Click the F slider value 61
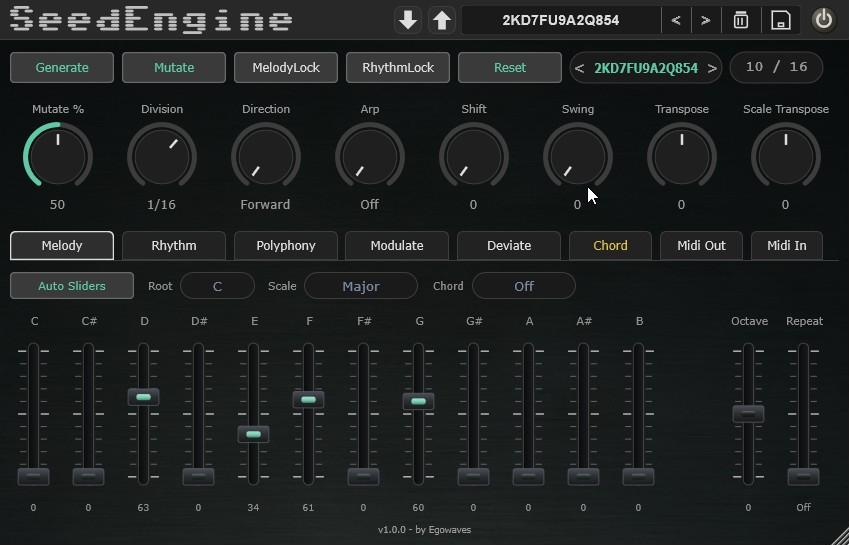Viewport: 849px width, 545px height. [308, 508]
